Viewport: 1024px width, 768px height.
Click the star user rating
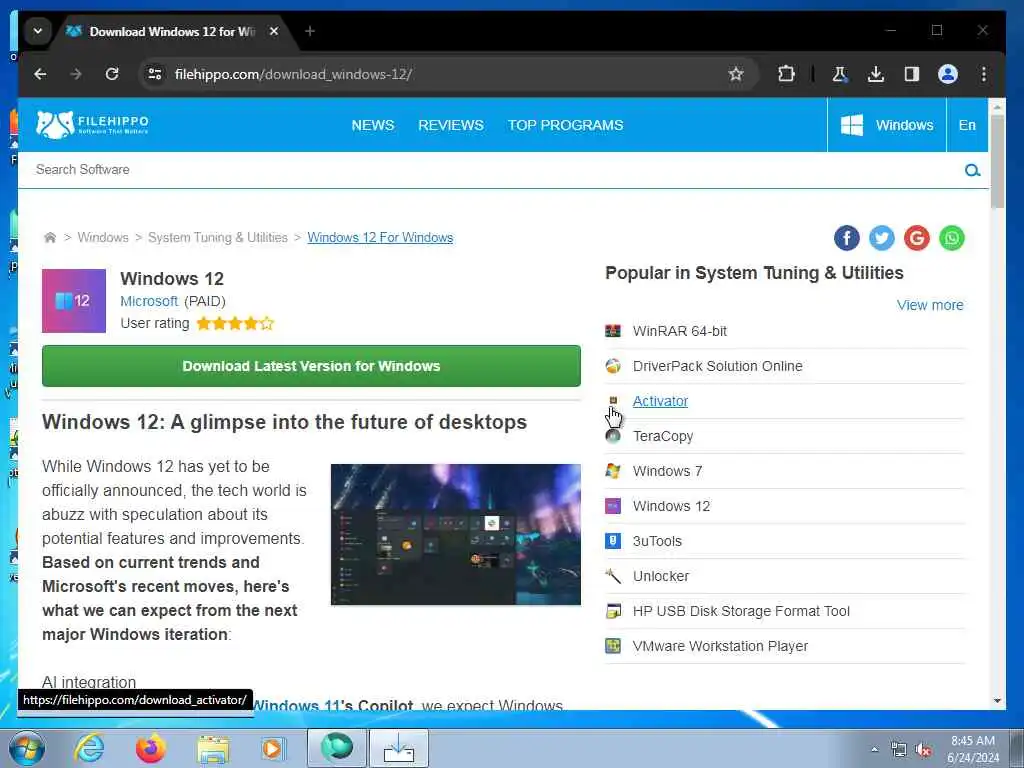[235, 323]
